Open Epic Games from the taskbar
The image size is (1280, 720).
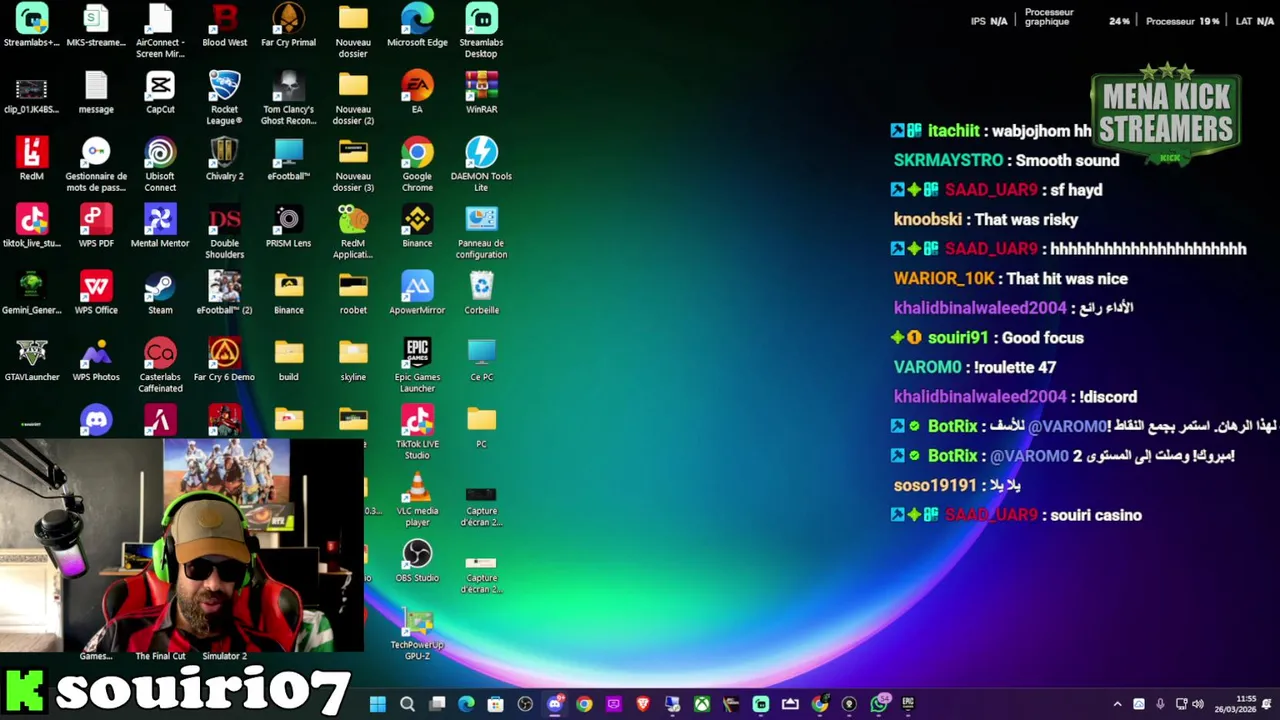(908, 704)
